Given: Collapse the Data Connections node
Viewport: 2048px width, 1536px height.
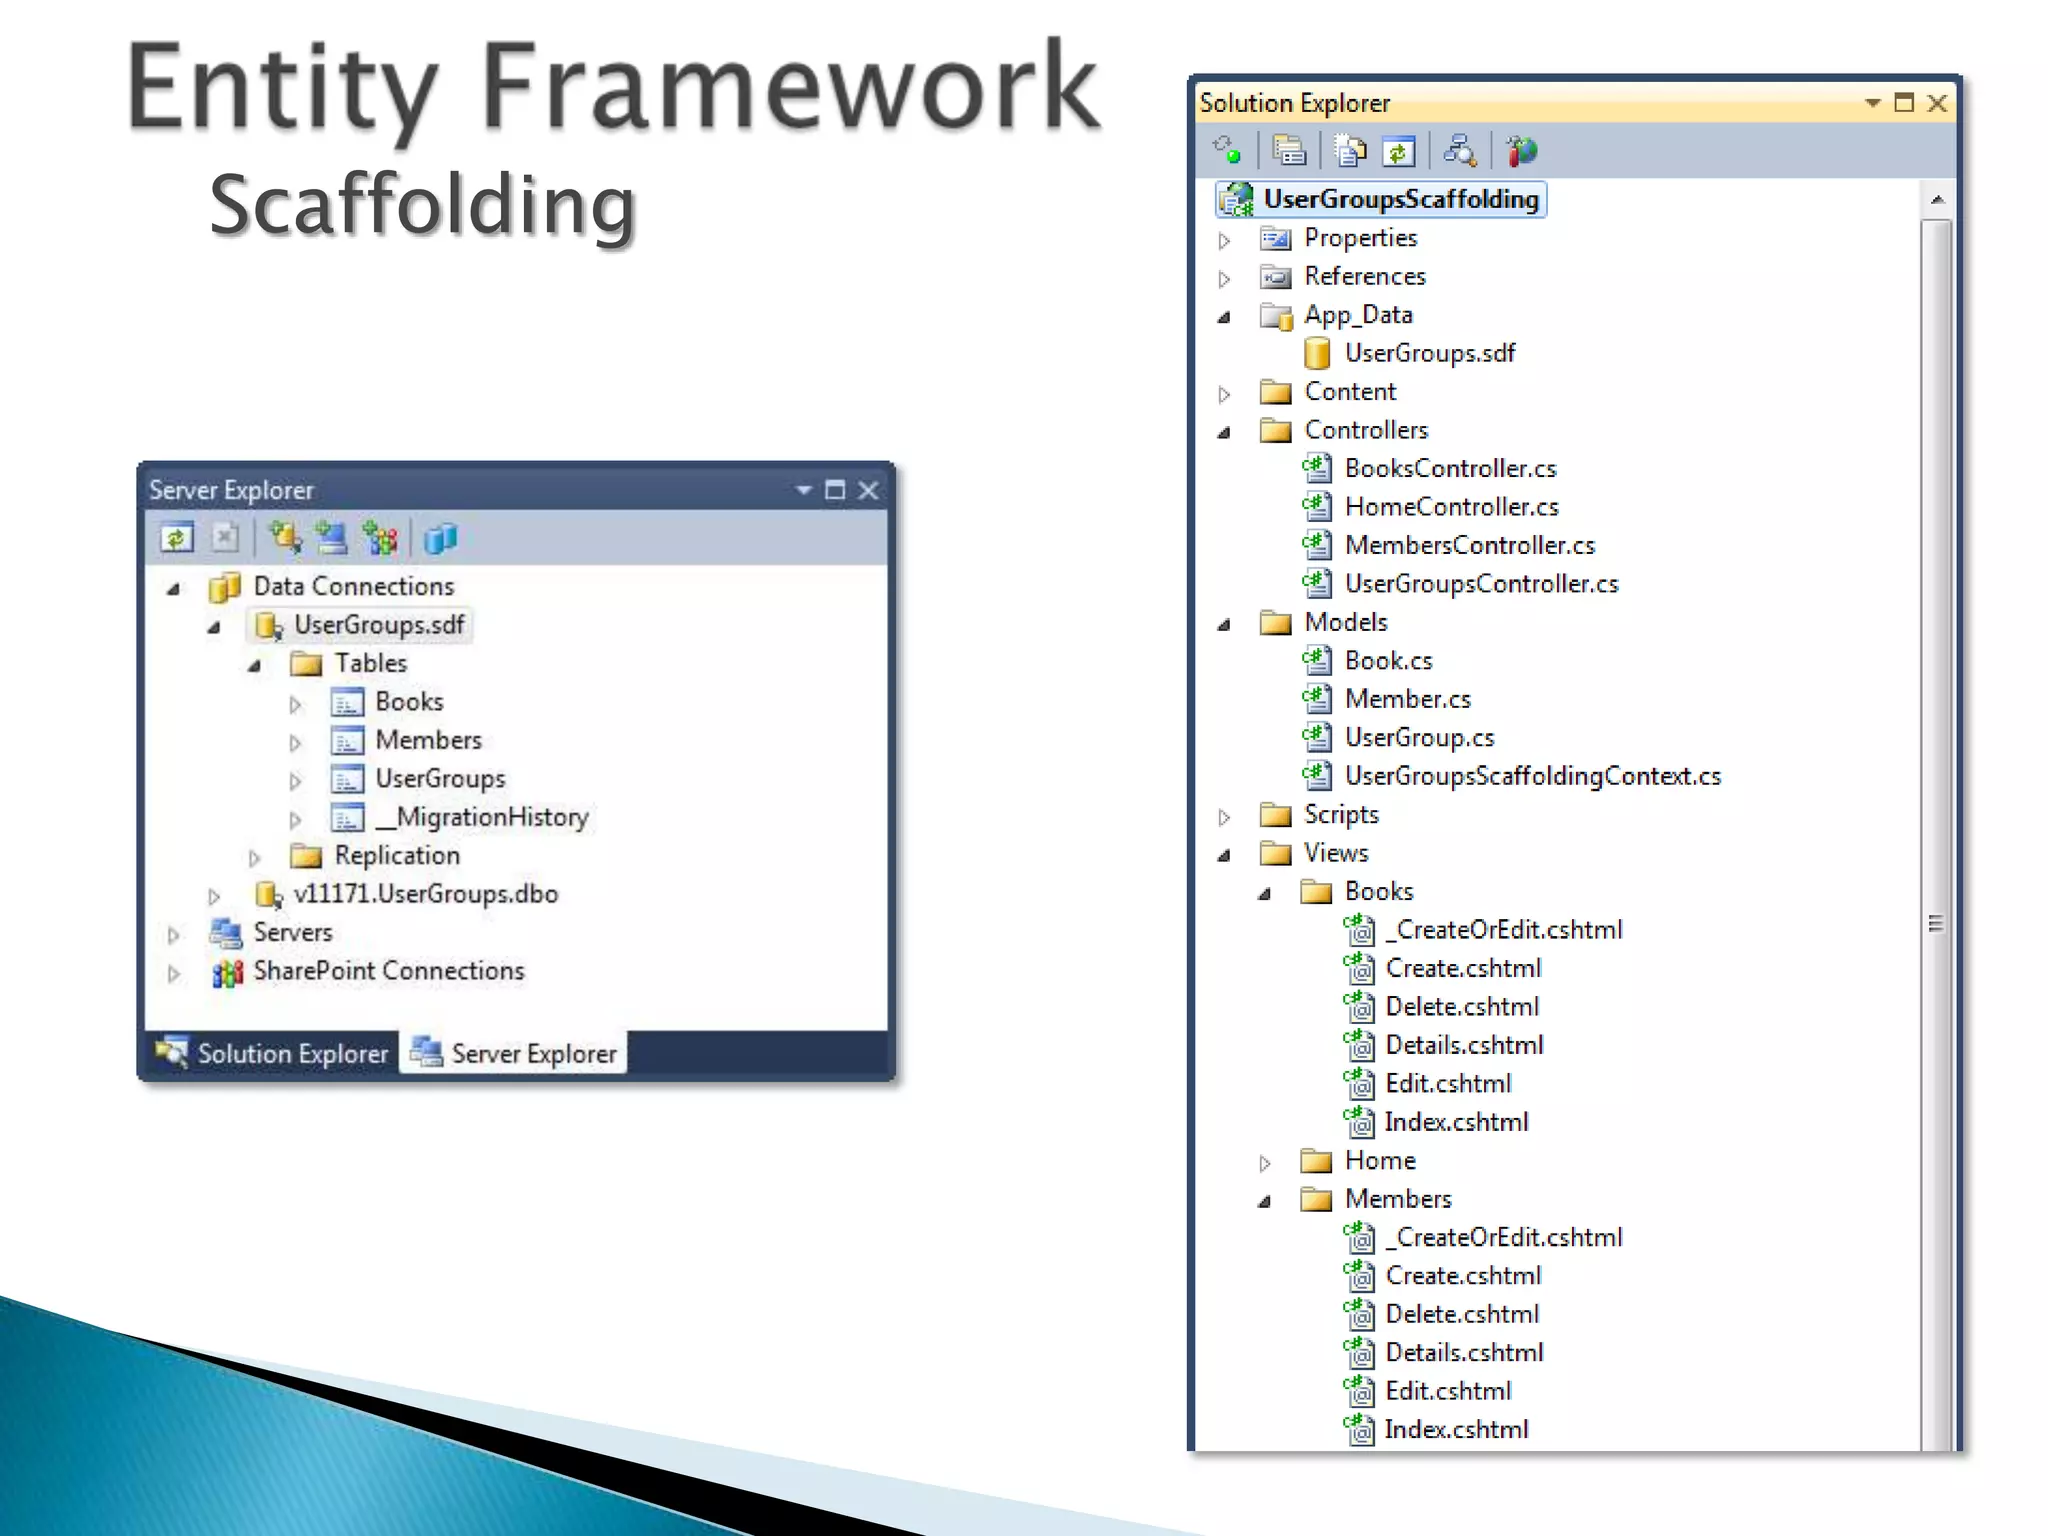Looking at the screenshot, I should coord(174,588).
